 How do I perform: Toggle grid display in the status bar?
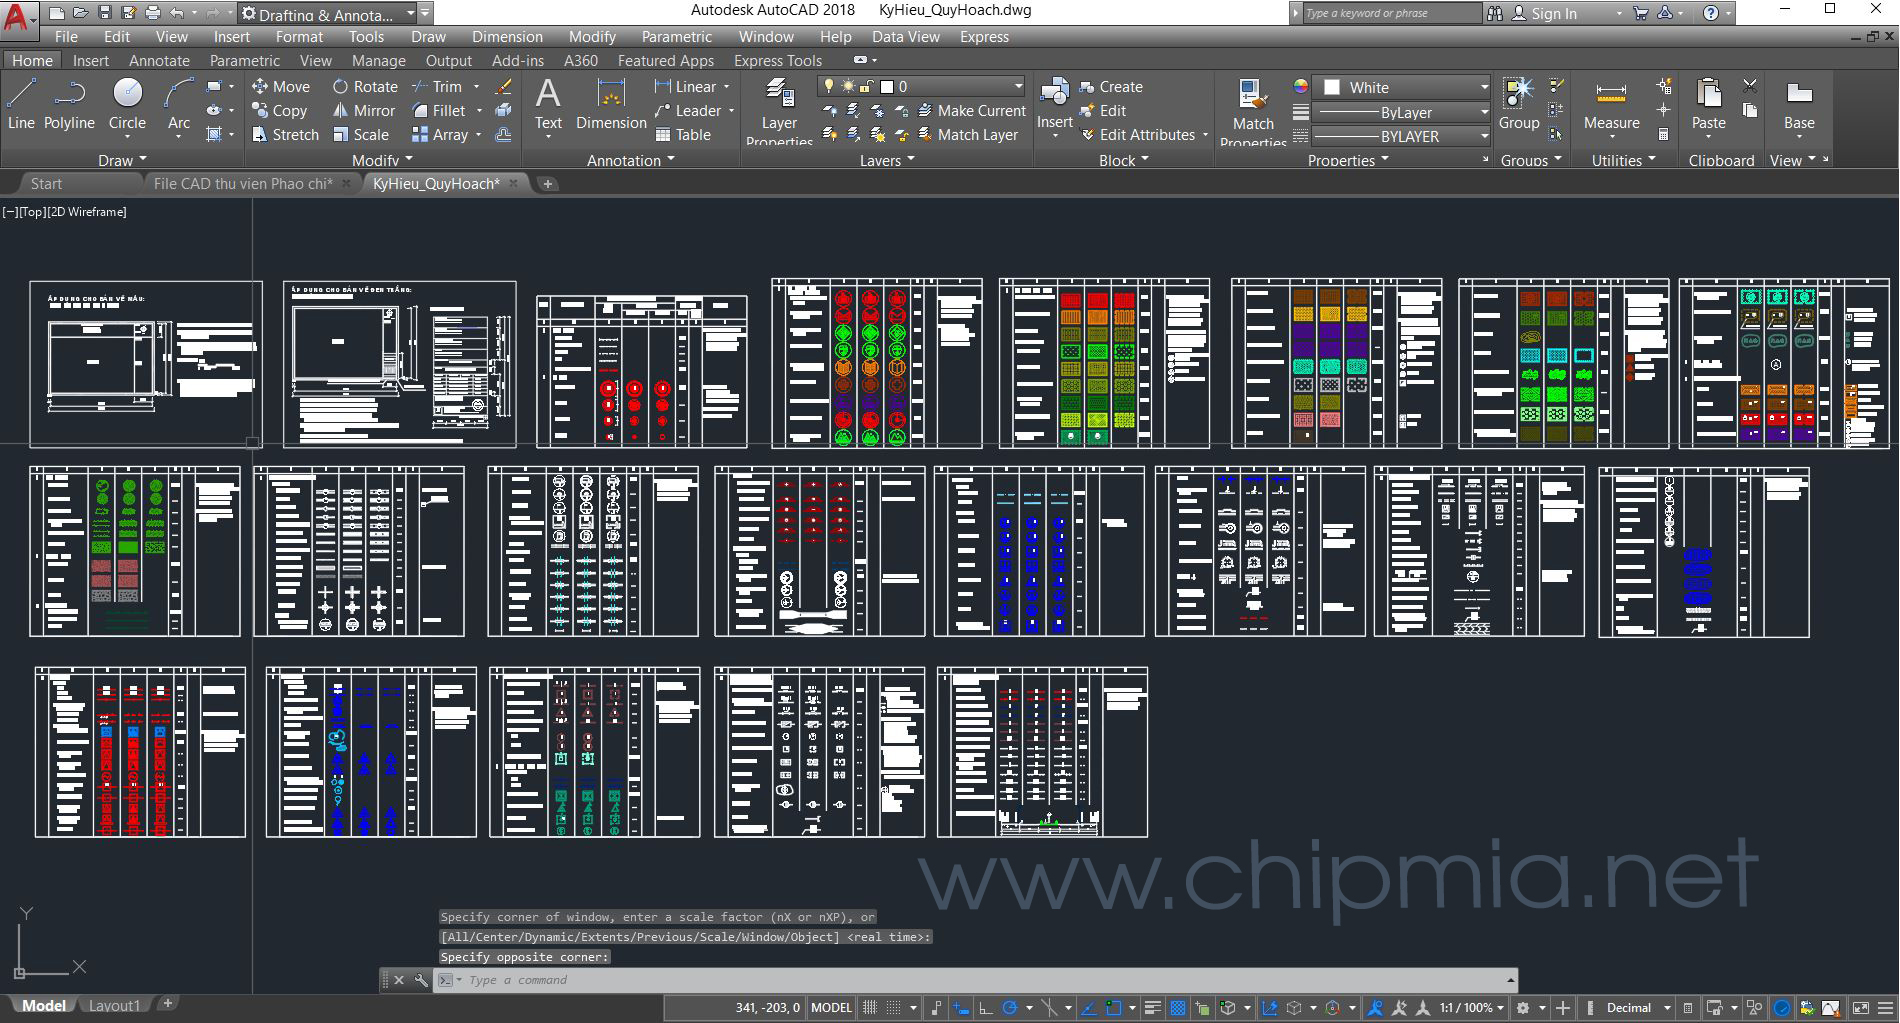870,1006
